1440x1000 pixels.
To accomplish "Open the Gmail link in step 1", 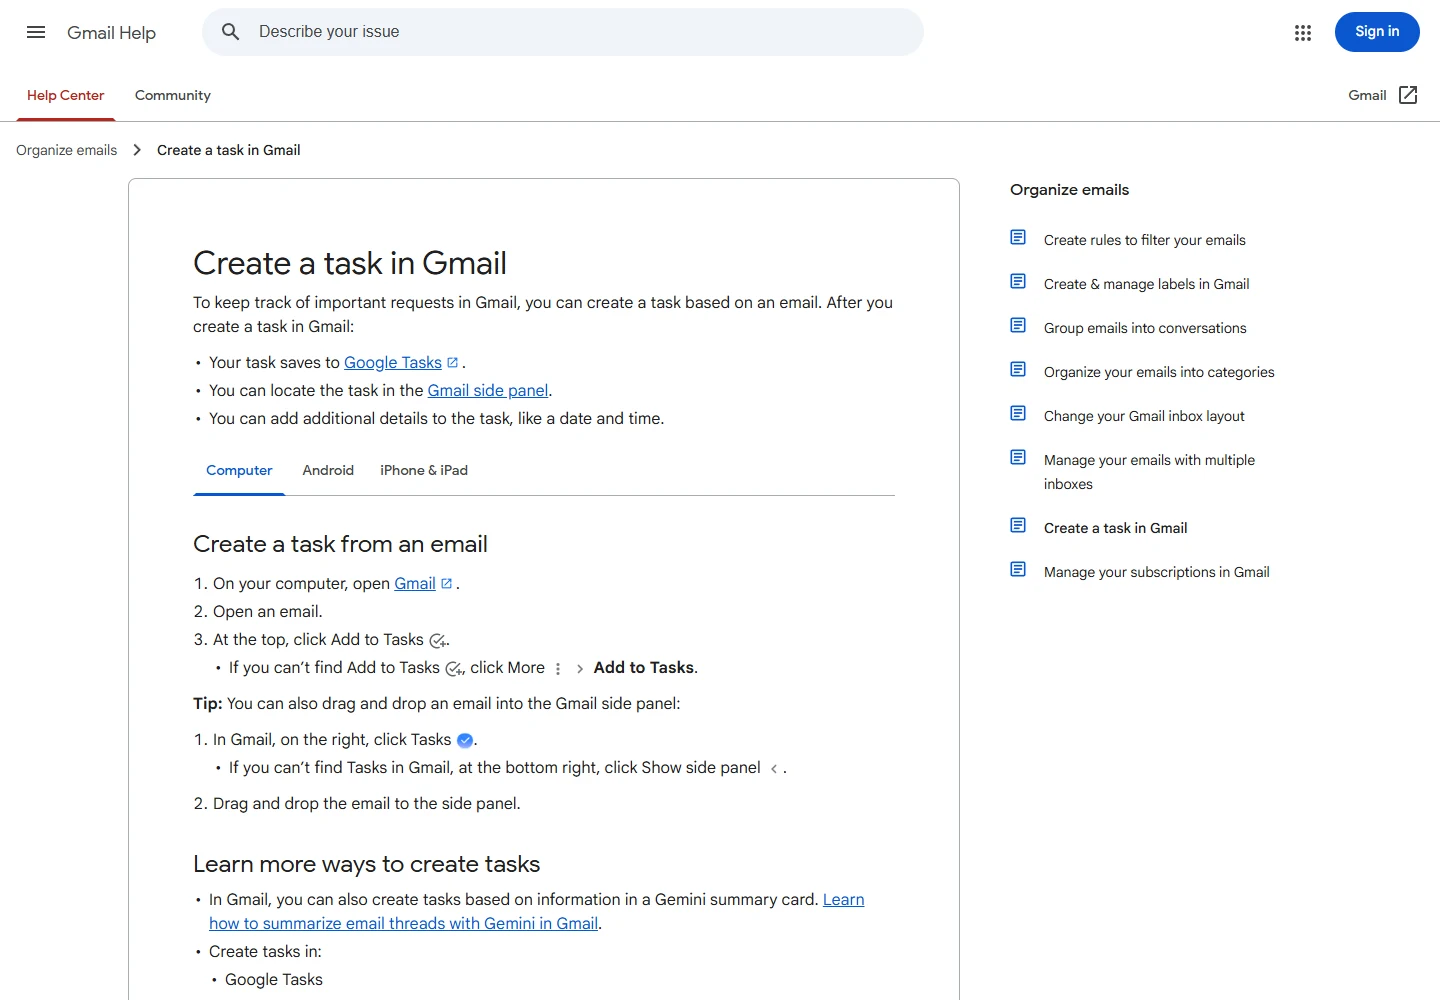I will [415, 584].
